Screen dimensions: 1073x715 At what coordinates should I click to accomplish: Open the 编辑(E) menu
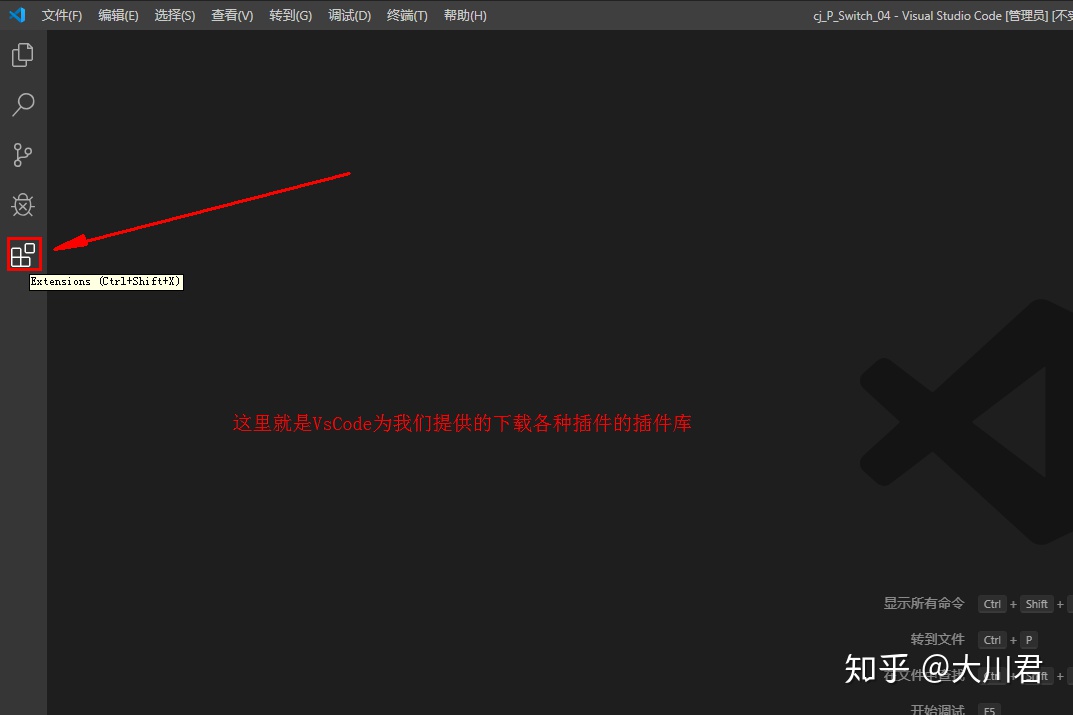pos(118,15)
